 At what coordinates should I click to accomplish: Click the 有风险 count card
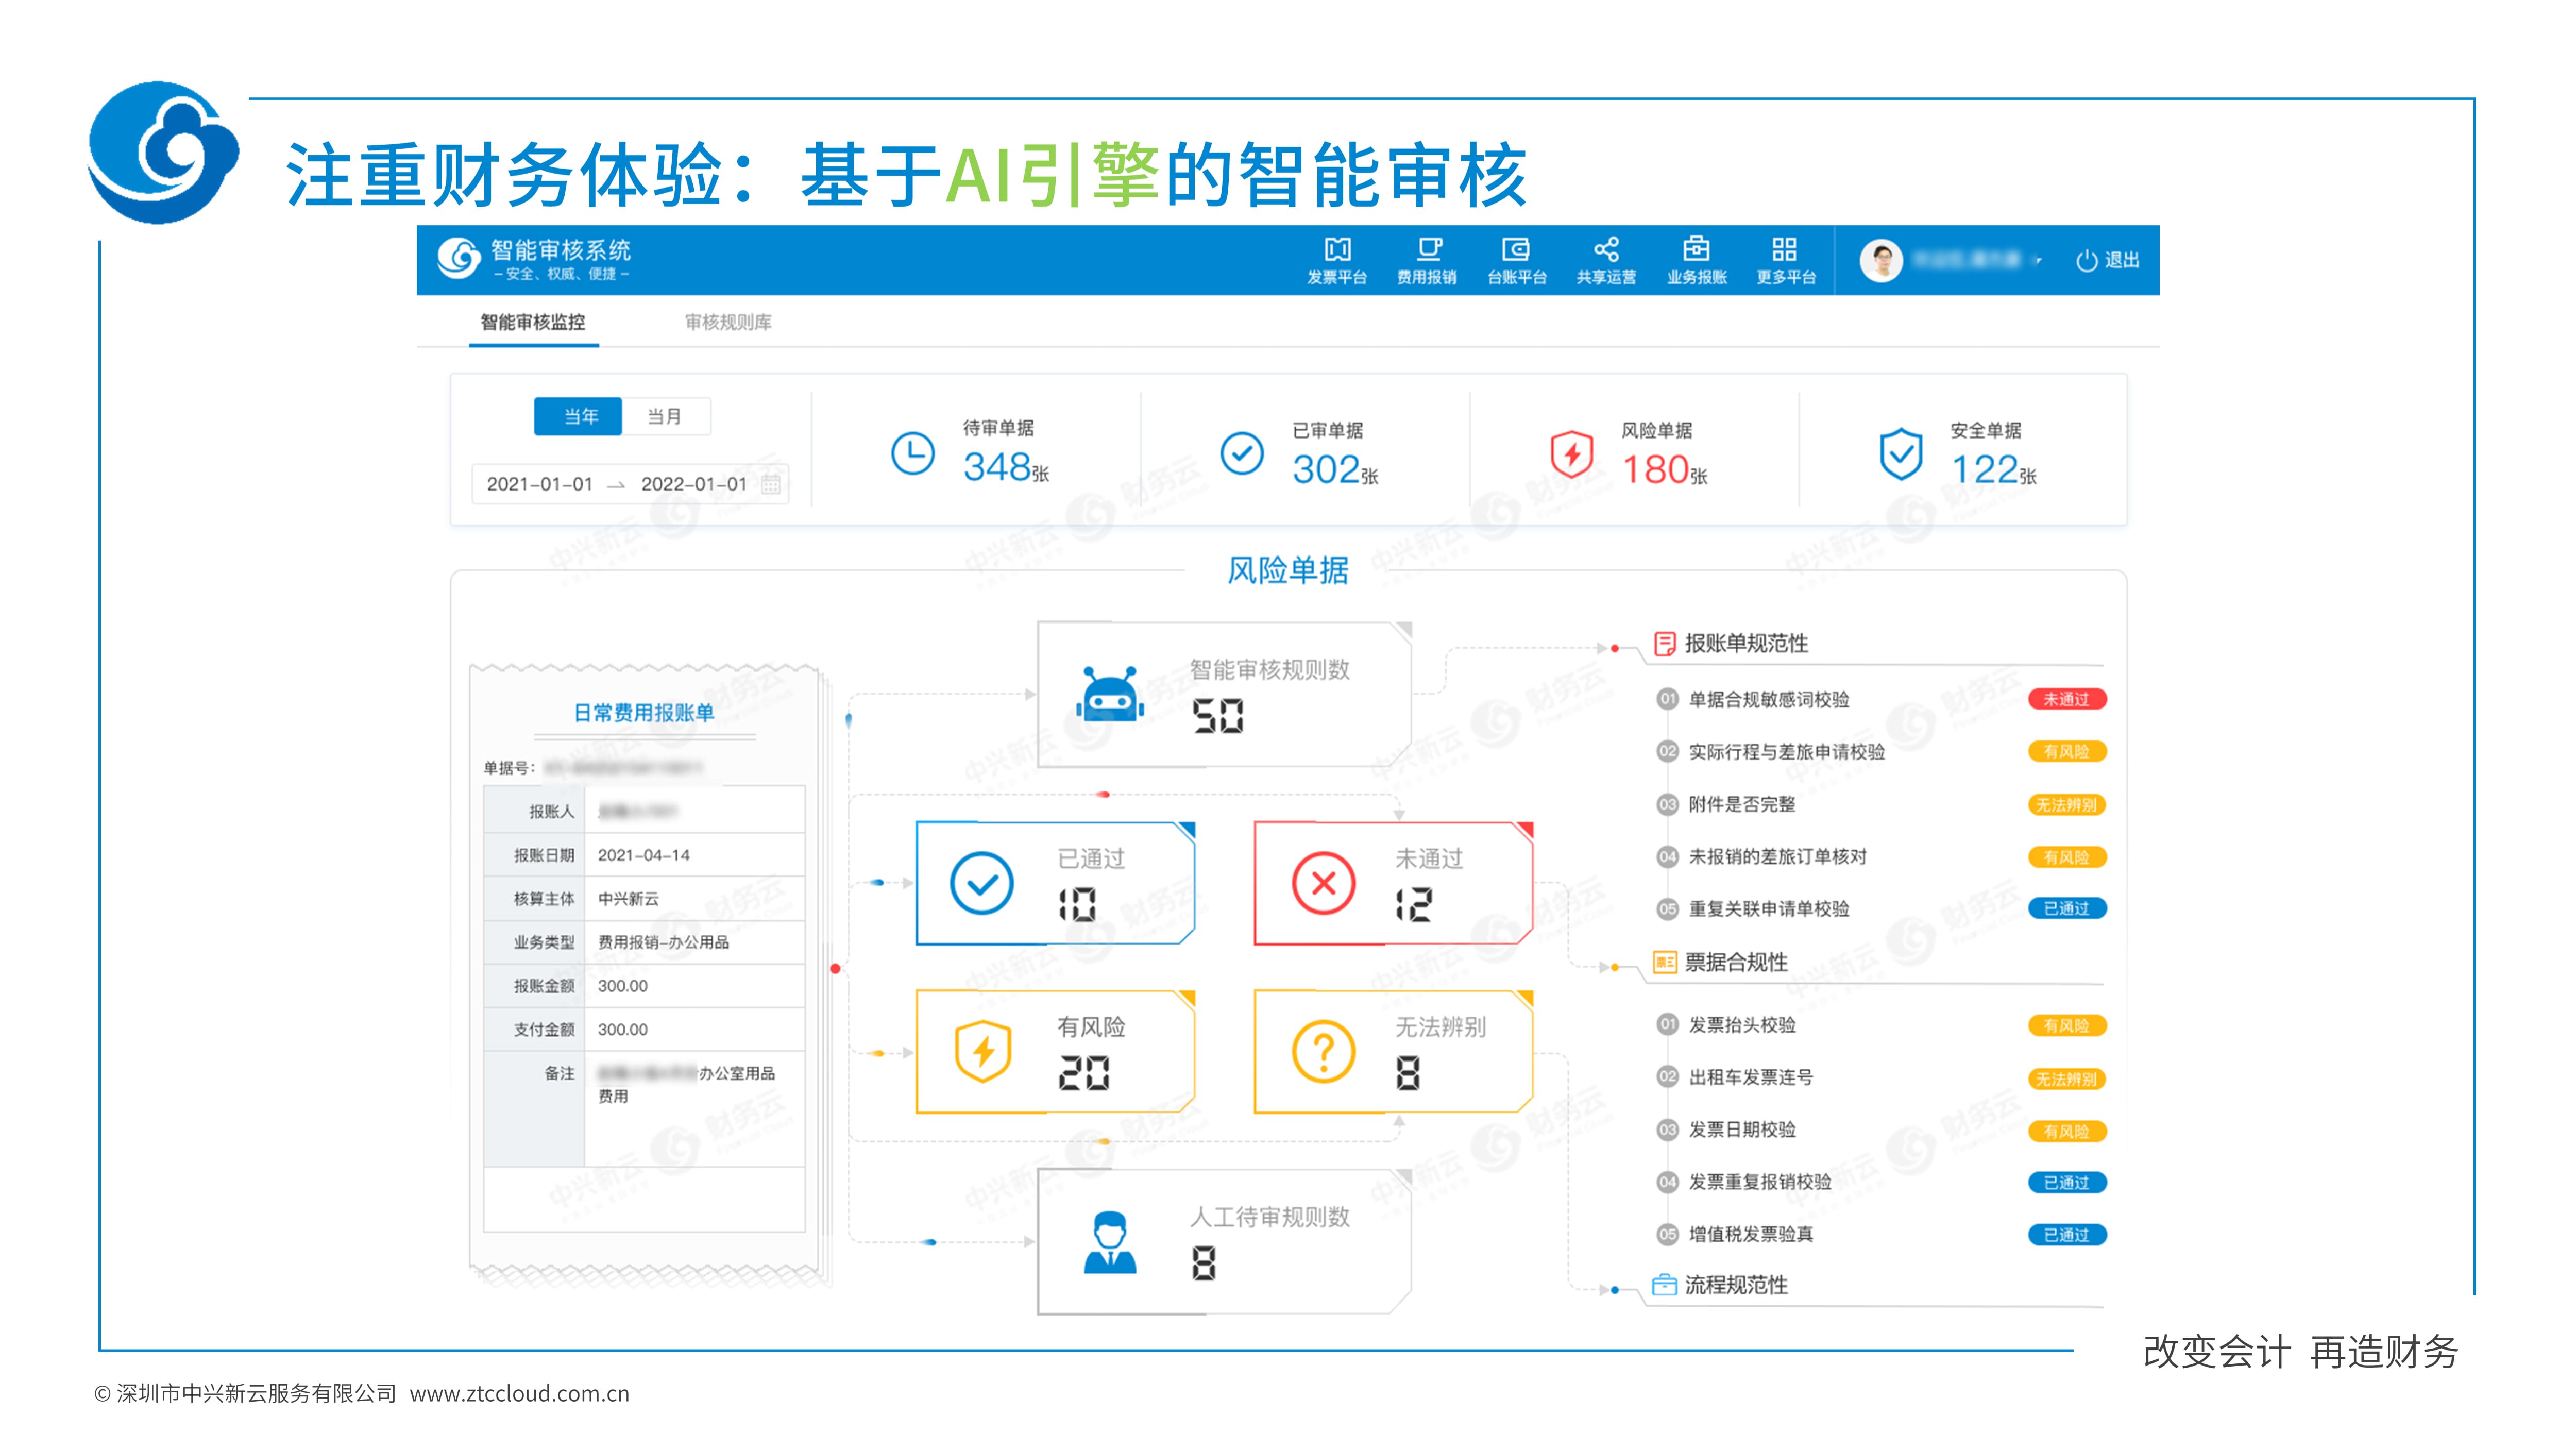1055,1051
